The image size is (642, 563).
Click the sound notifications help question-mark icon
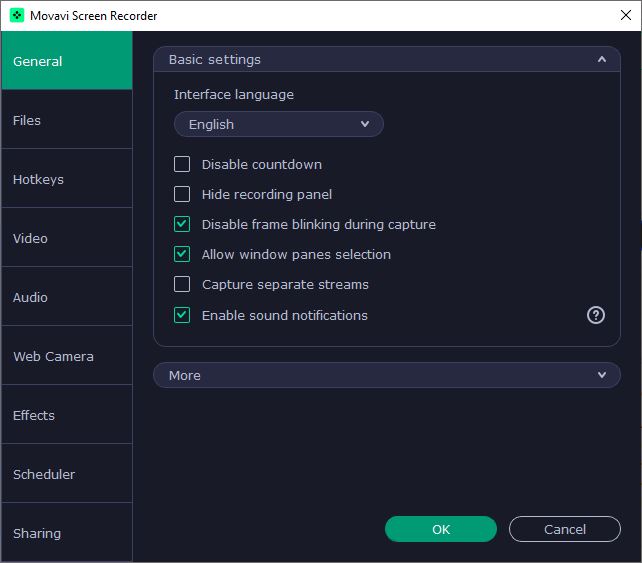click(595, 315)
